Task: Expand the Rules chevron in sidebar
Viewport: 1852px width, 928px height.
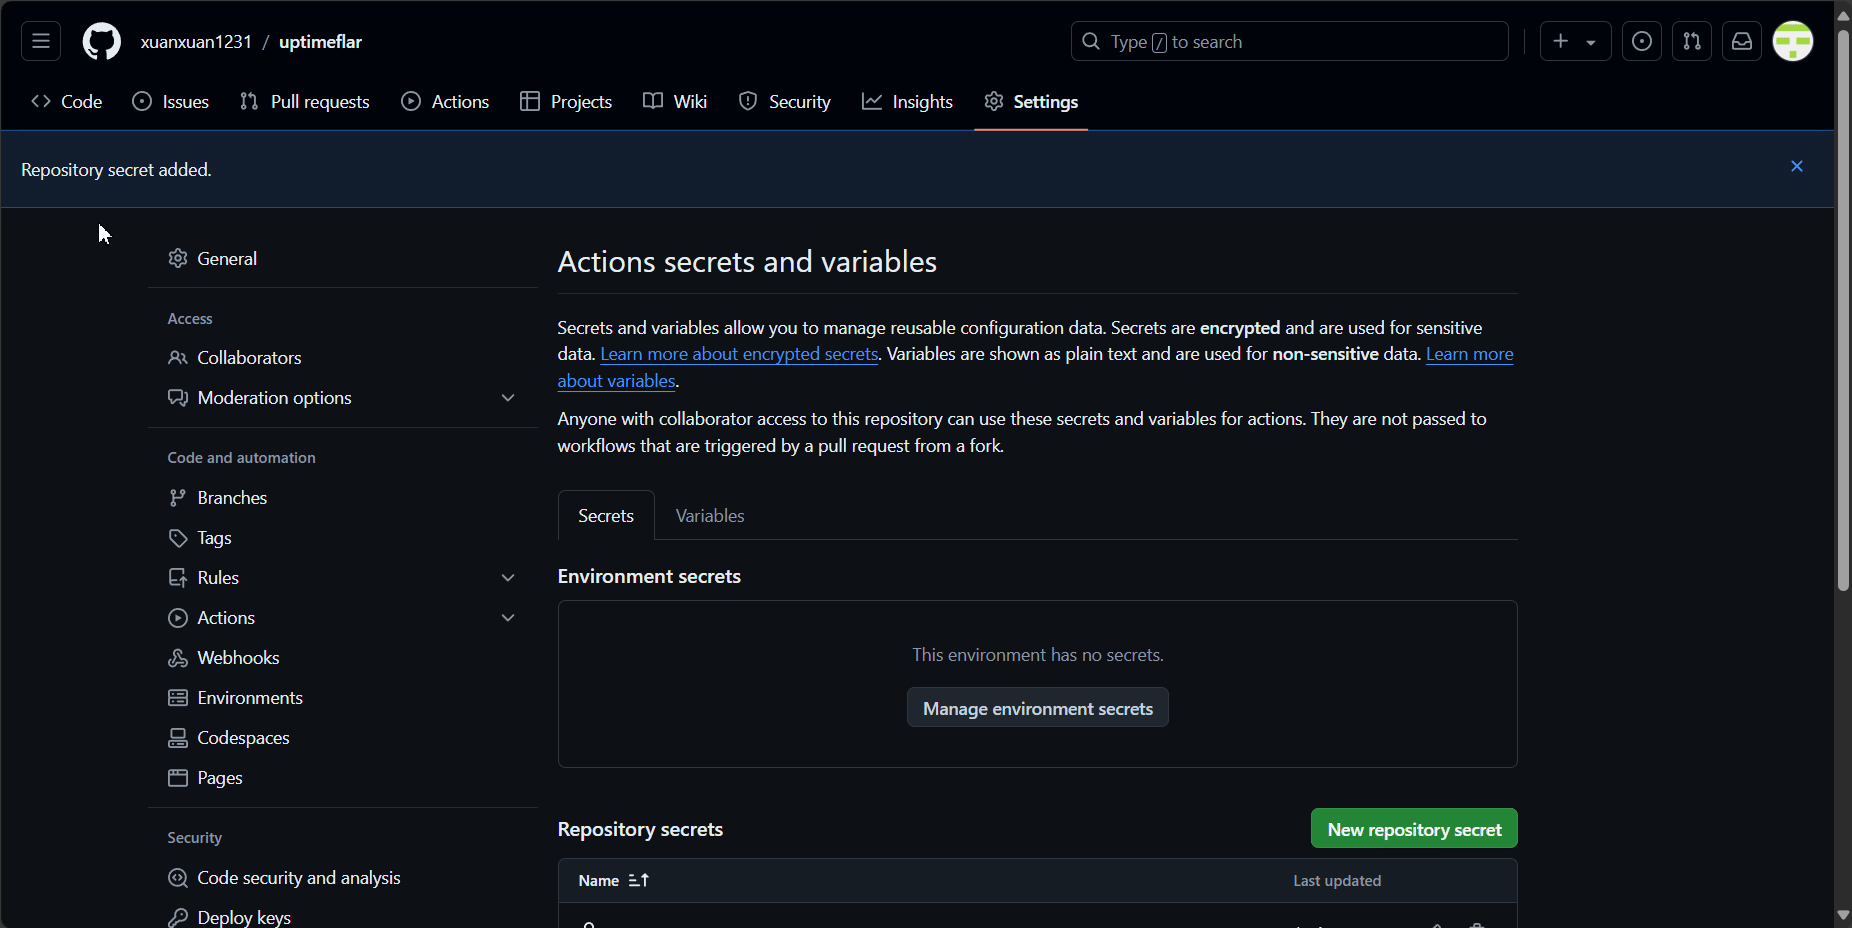Action: (508, 578)
